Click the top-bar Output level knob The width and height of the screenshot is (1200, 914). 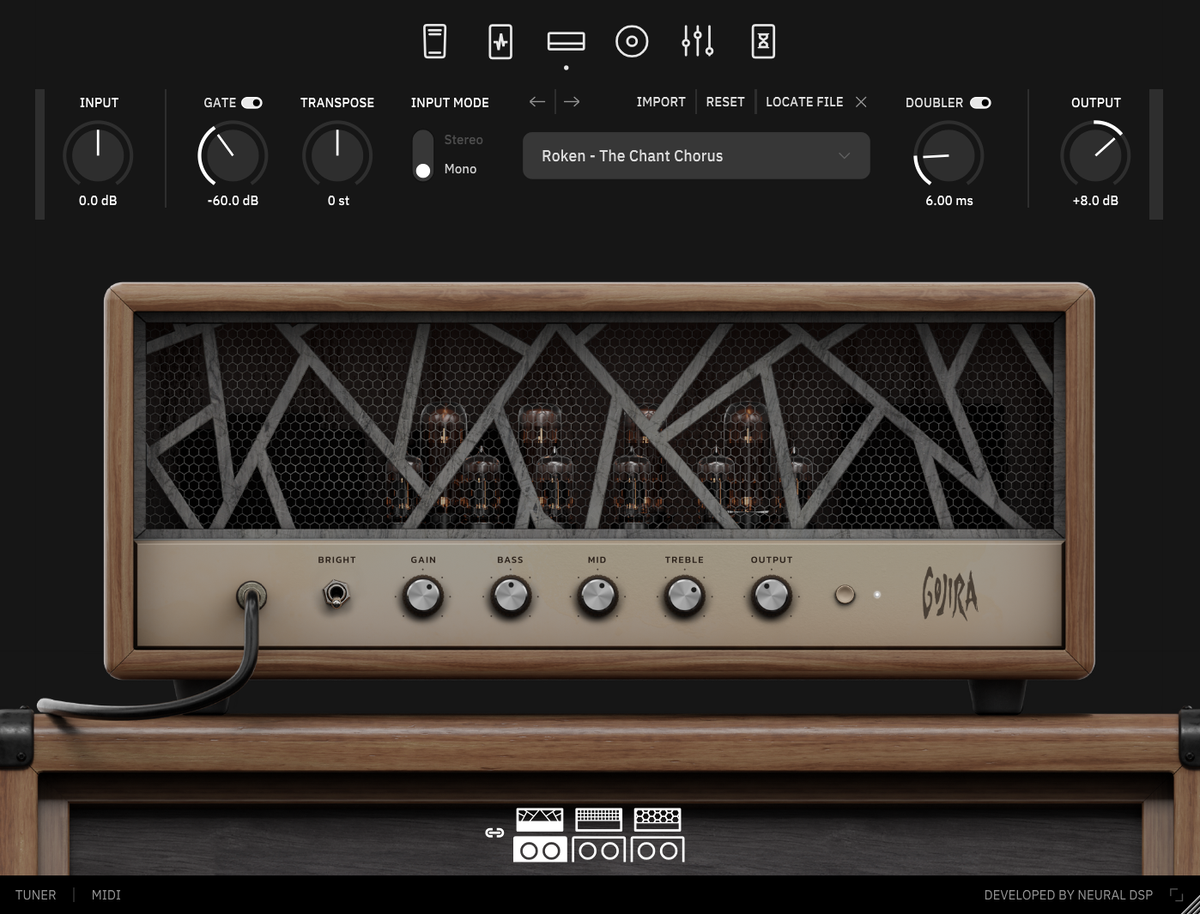1096,156
